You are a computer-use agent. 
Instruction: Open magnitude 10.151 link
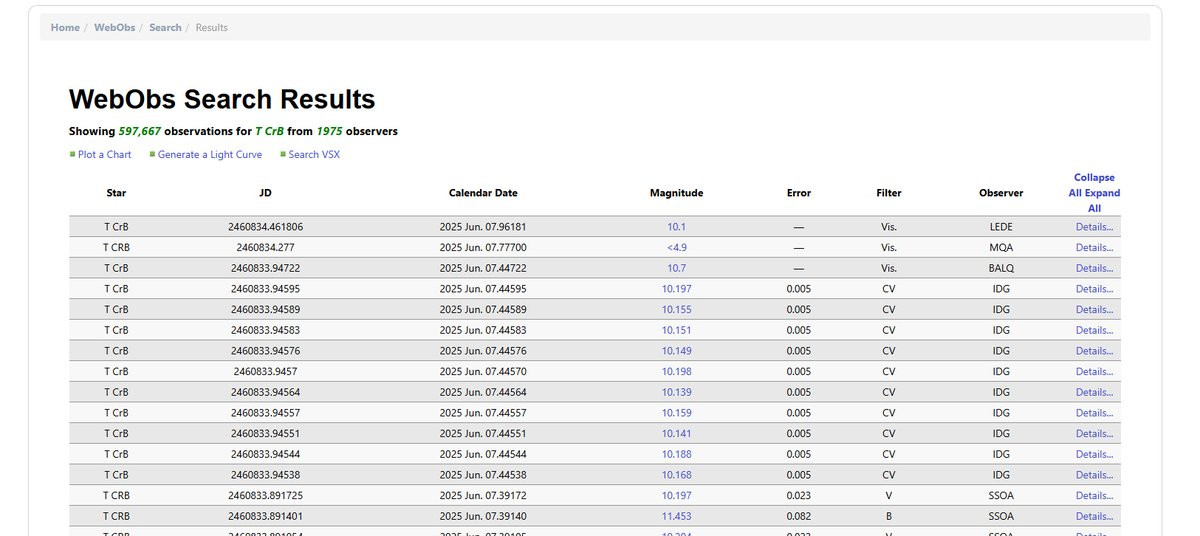coord(676,330)
